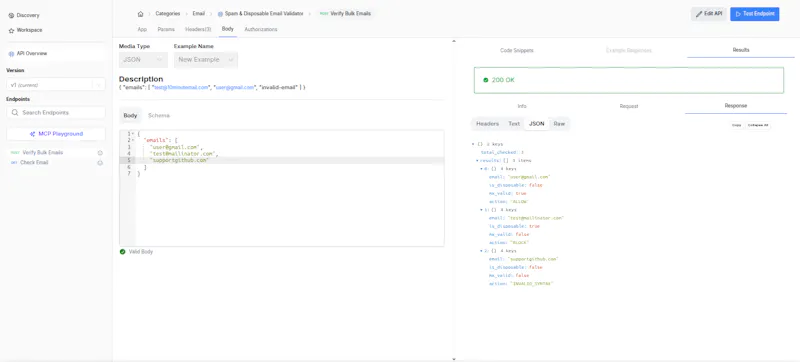Show response Headers view
800x362 pixels.
point(487,124)
